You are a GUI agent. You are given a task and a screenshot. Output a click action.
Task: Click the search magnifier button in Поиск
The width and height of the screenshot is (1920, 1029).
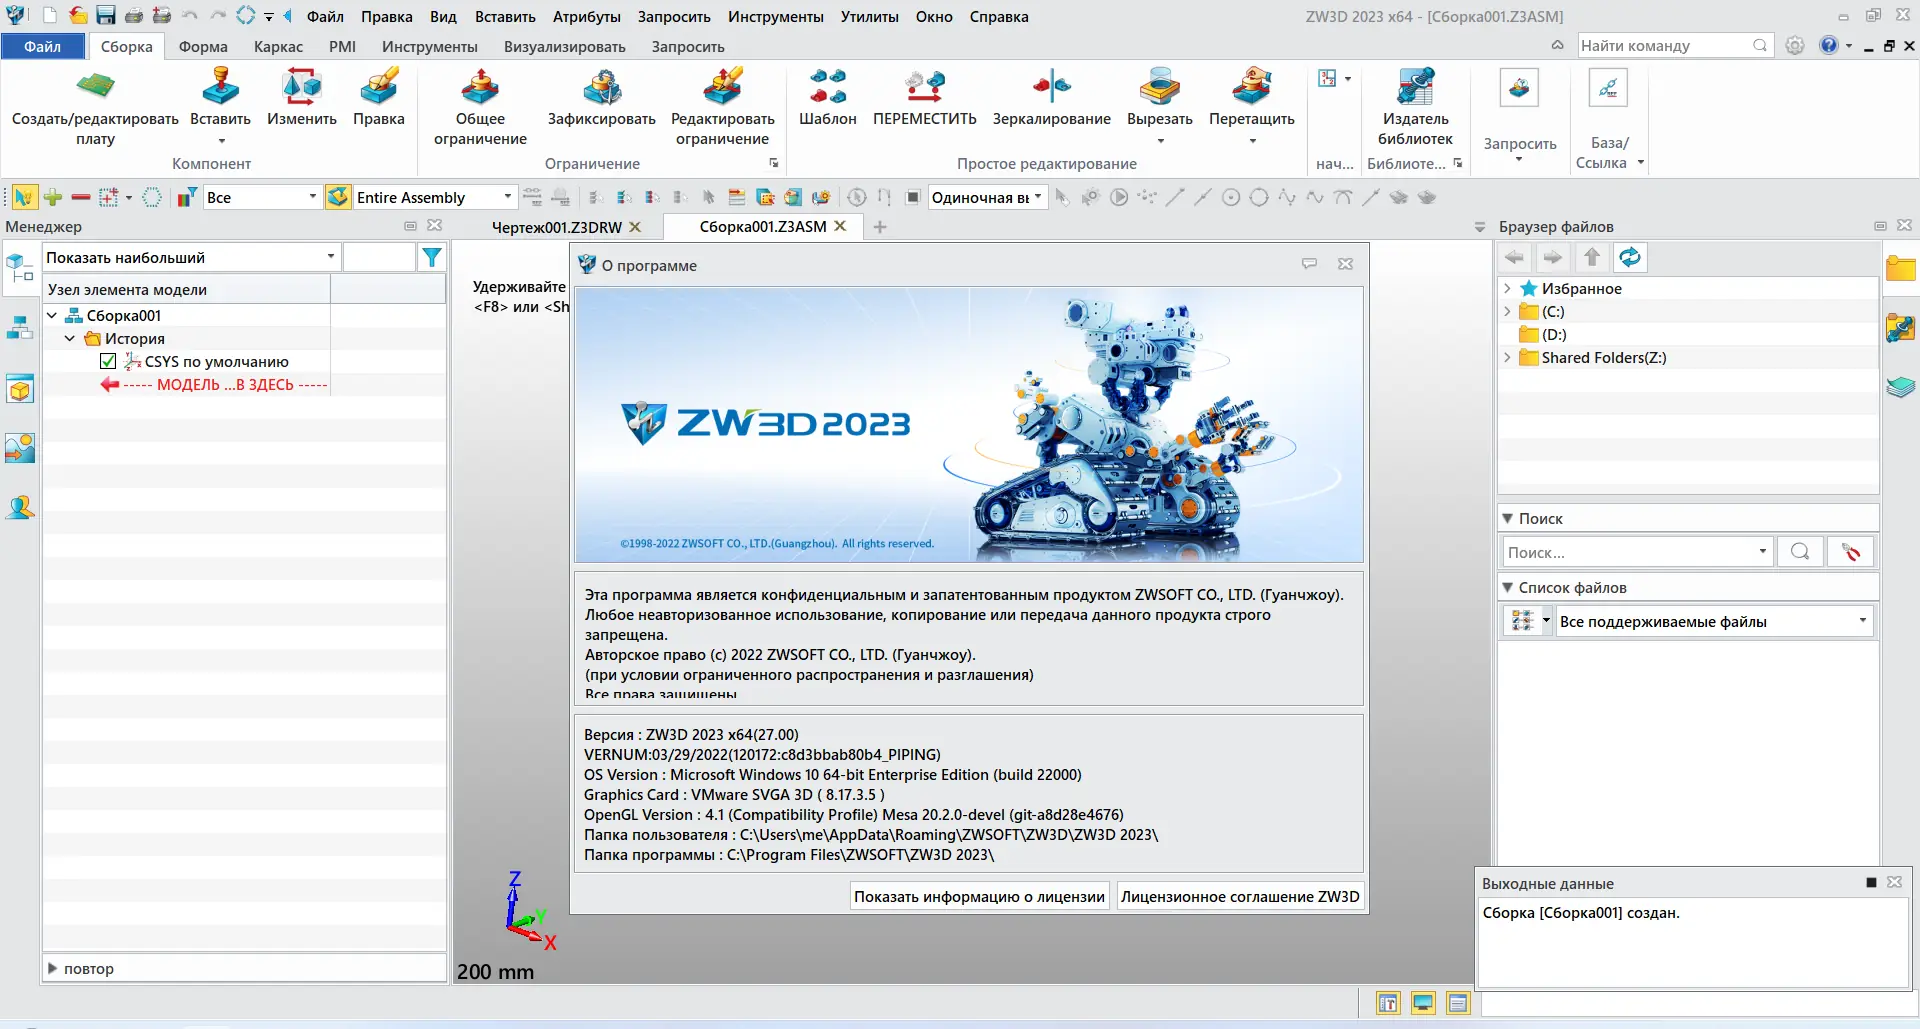click(1799, 552)
